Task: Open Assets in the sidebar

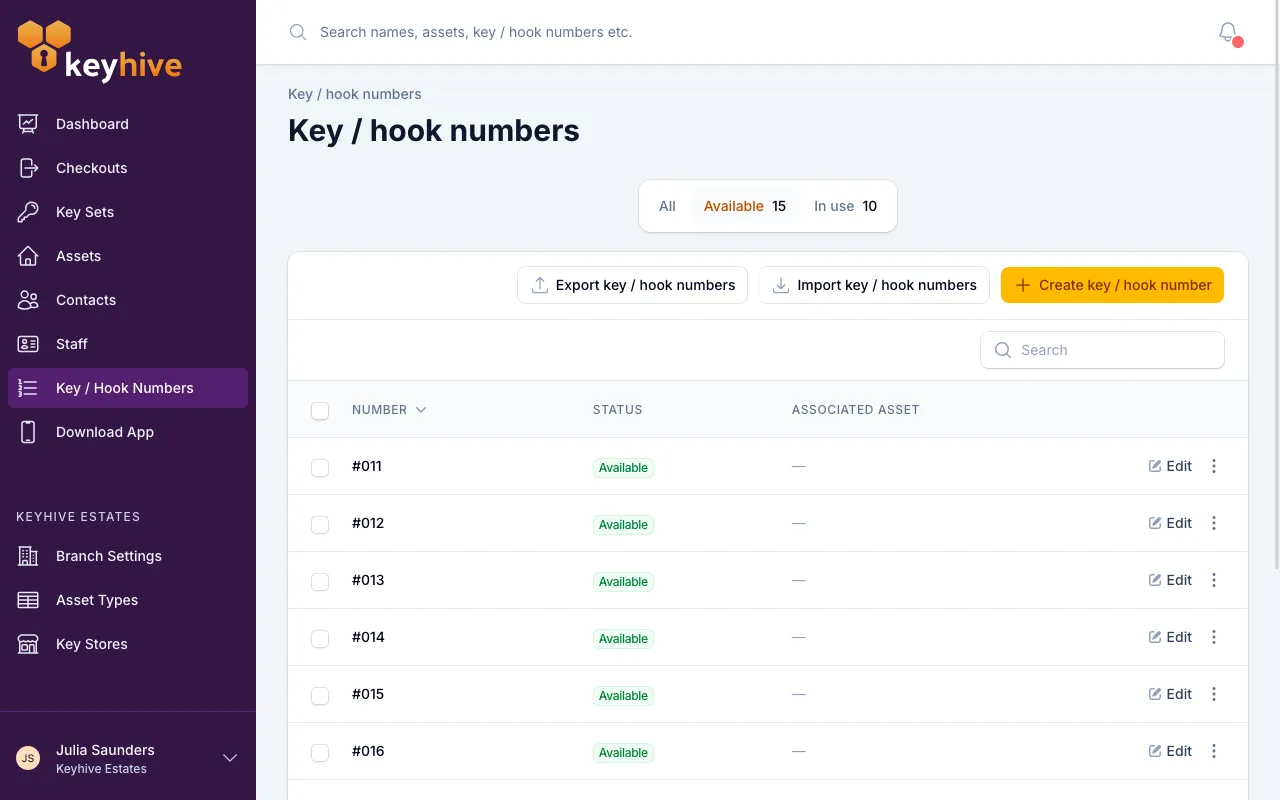Action: 128,256
